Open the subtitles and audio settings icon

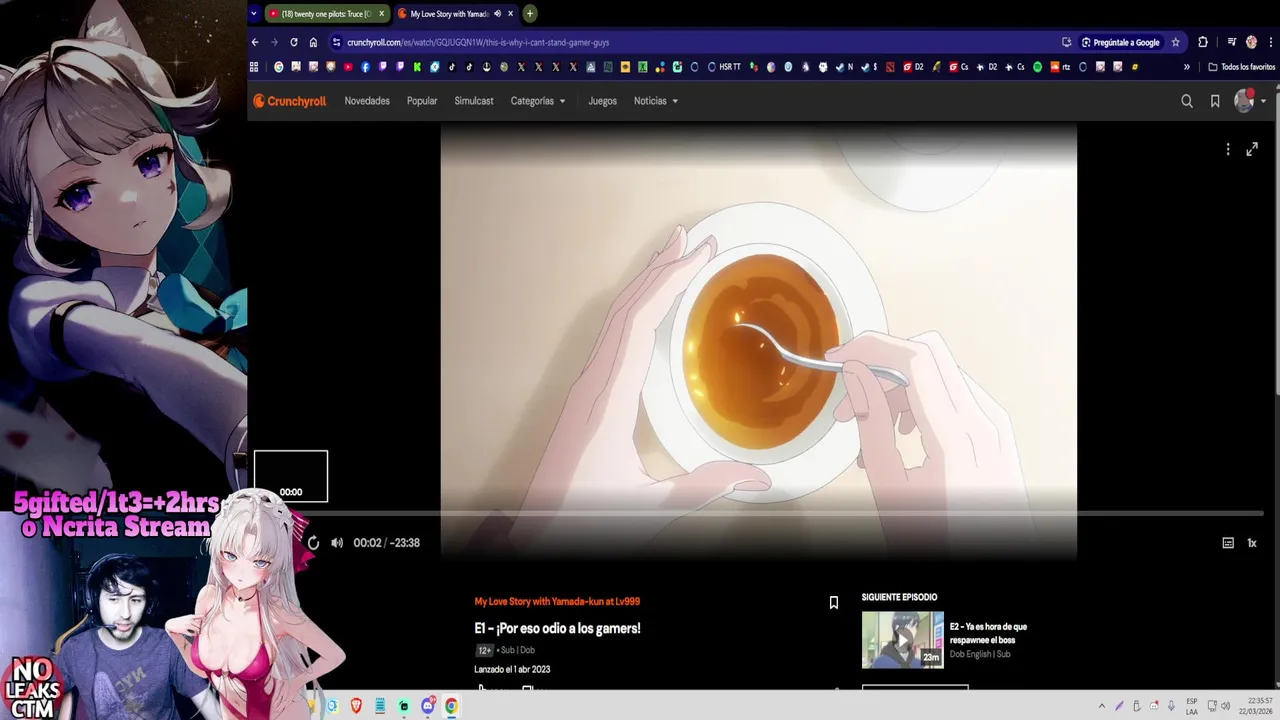tap(1228, 543)
